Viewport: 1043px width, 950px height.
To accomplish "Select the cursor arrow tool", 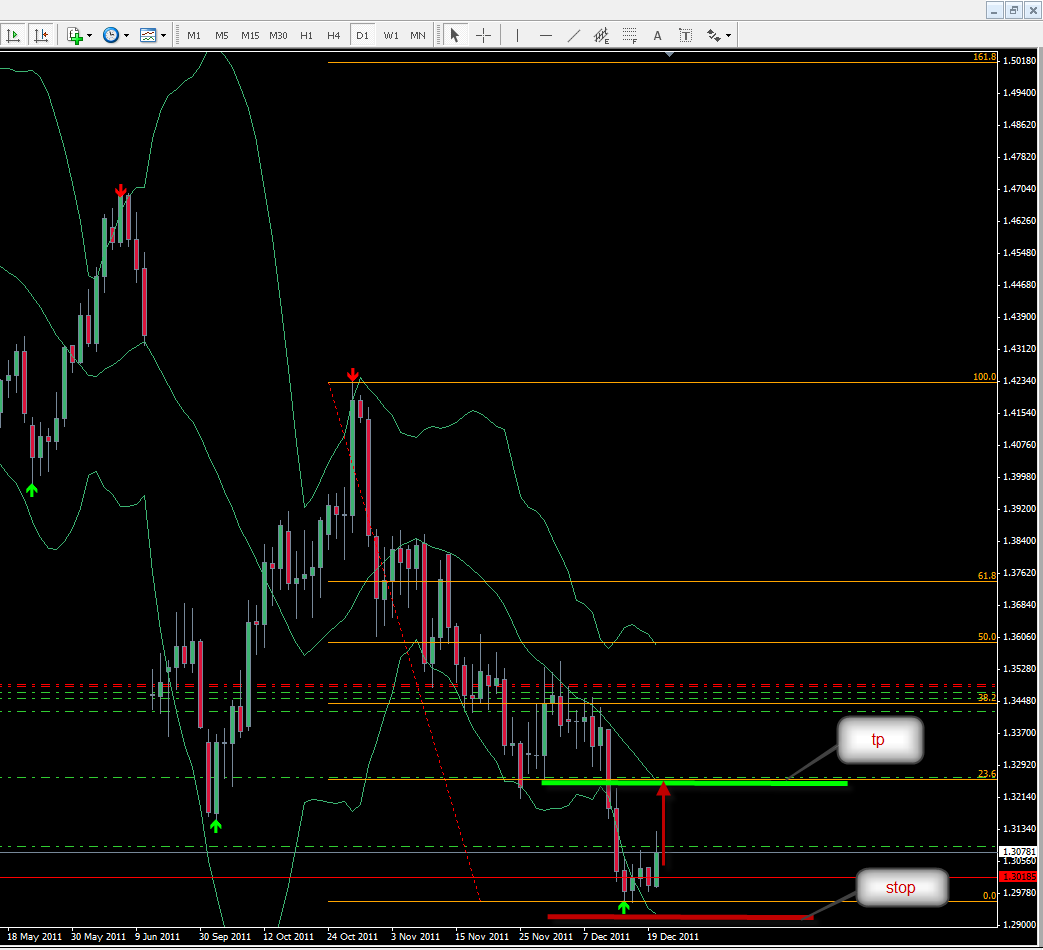I will [x=455, y=35].
